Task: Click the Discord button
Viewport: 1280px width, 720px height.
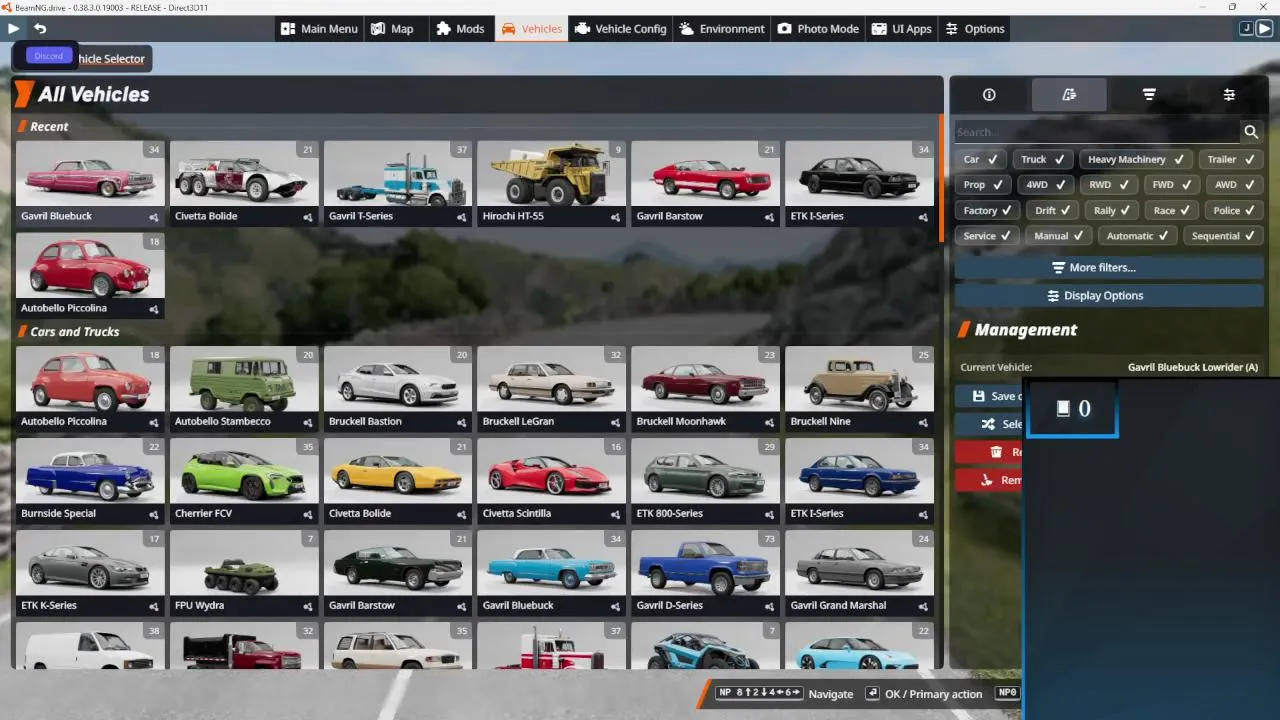Action: coord(48,56)
